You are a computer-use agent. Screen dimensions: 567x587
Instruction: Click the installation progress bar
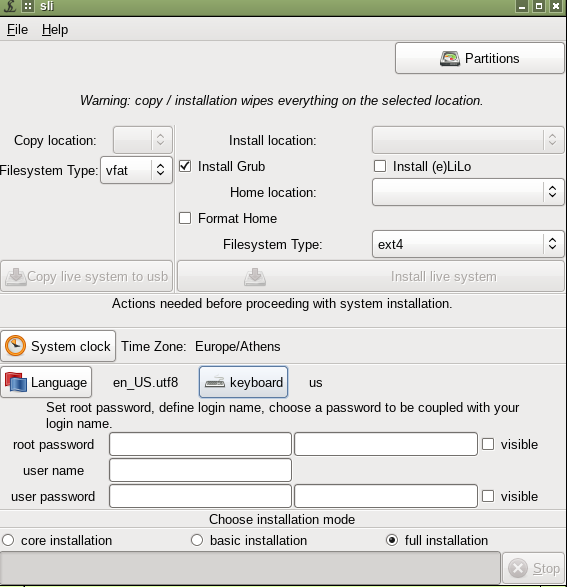250,568
